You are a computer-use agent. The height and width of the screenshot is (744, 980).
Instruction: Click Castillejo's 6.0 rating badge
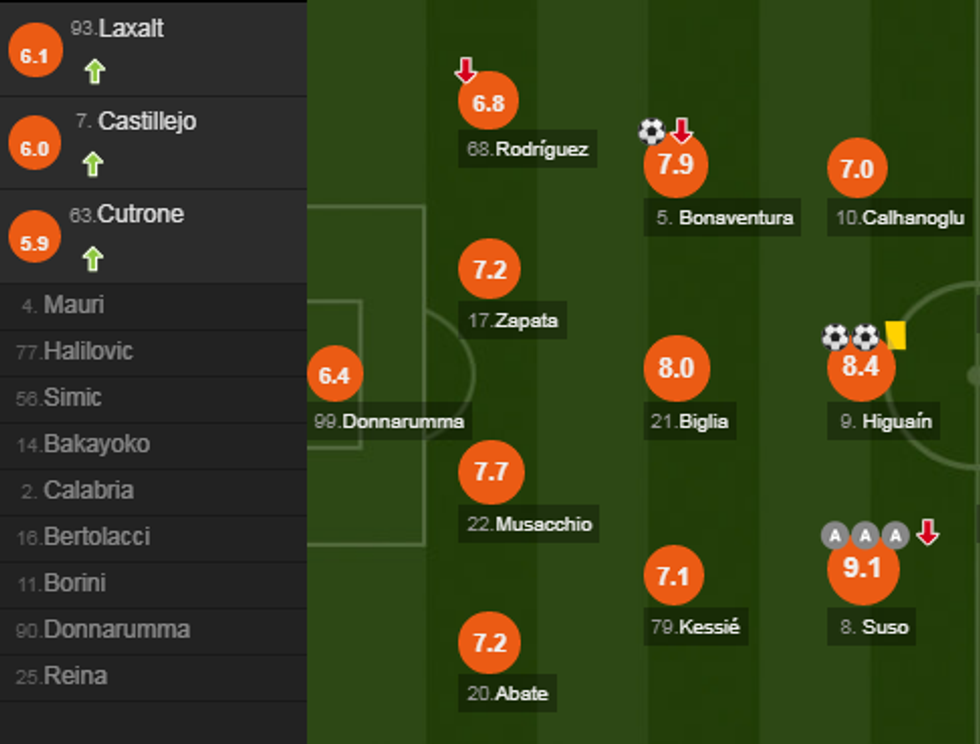click(x=34, y=149)
